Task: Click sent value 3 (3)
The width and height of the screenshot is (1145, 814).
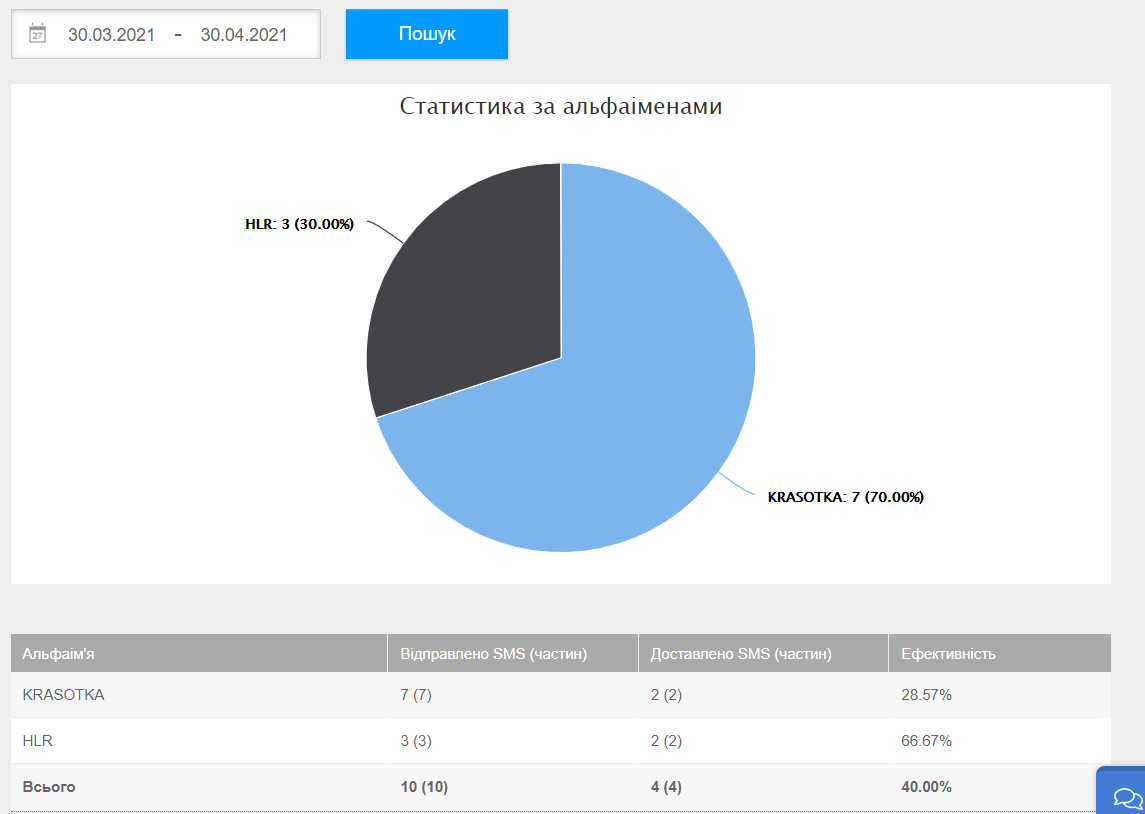Action: coord(416,741)
